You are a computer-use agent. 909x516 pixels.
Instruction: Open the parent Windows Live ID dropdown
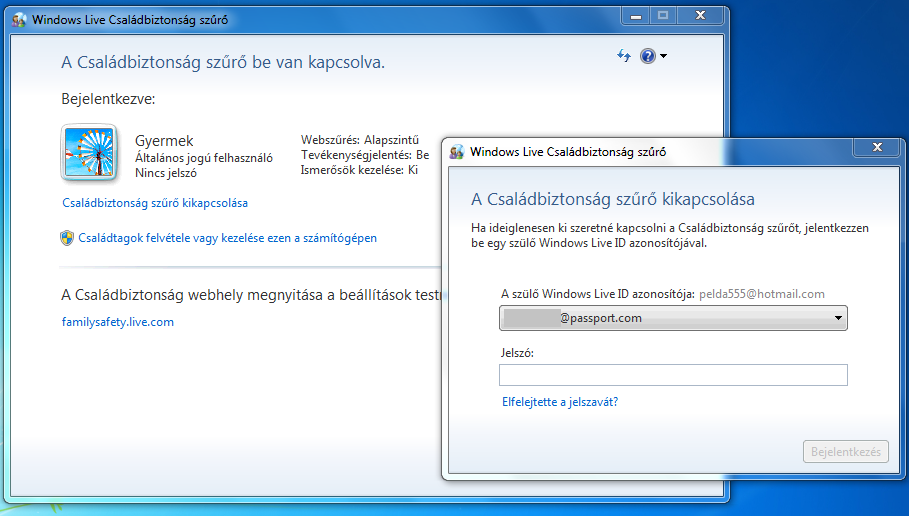point(673,318)
